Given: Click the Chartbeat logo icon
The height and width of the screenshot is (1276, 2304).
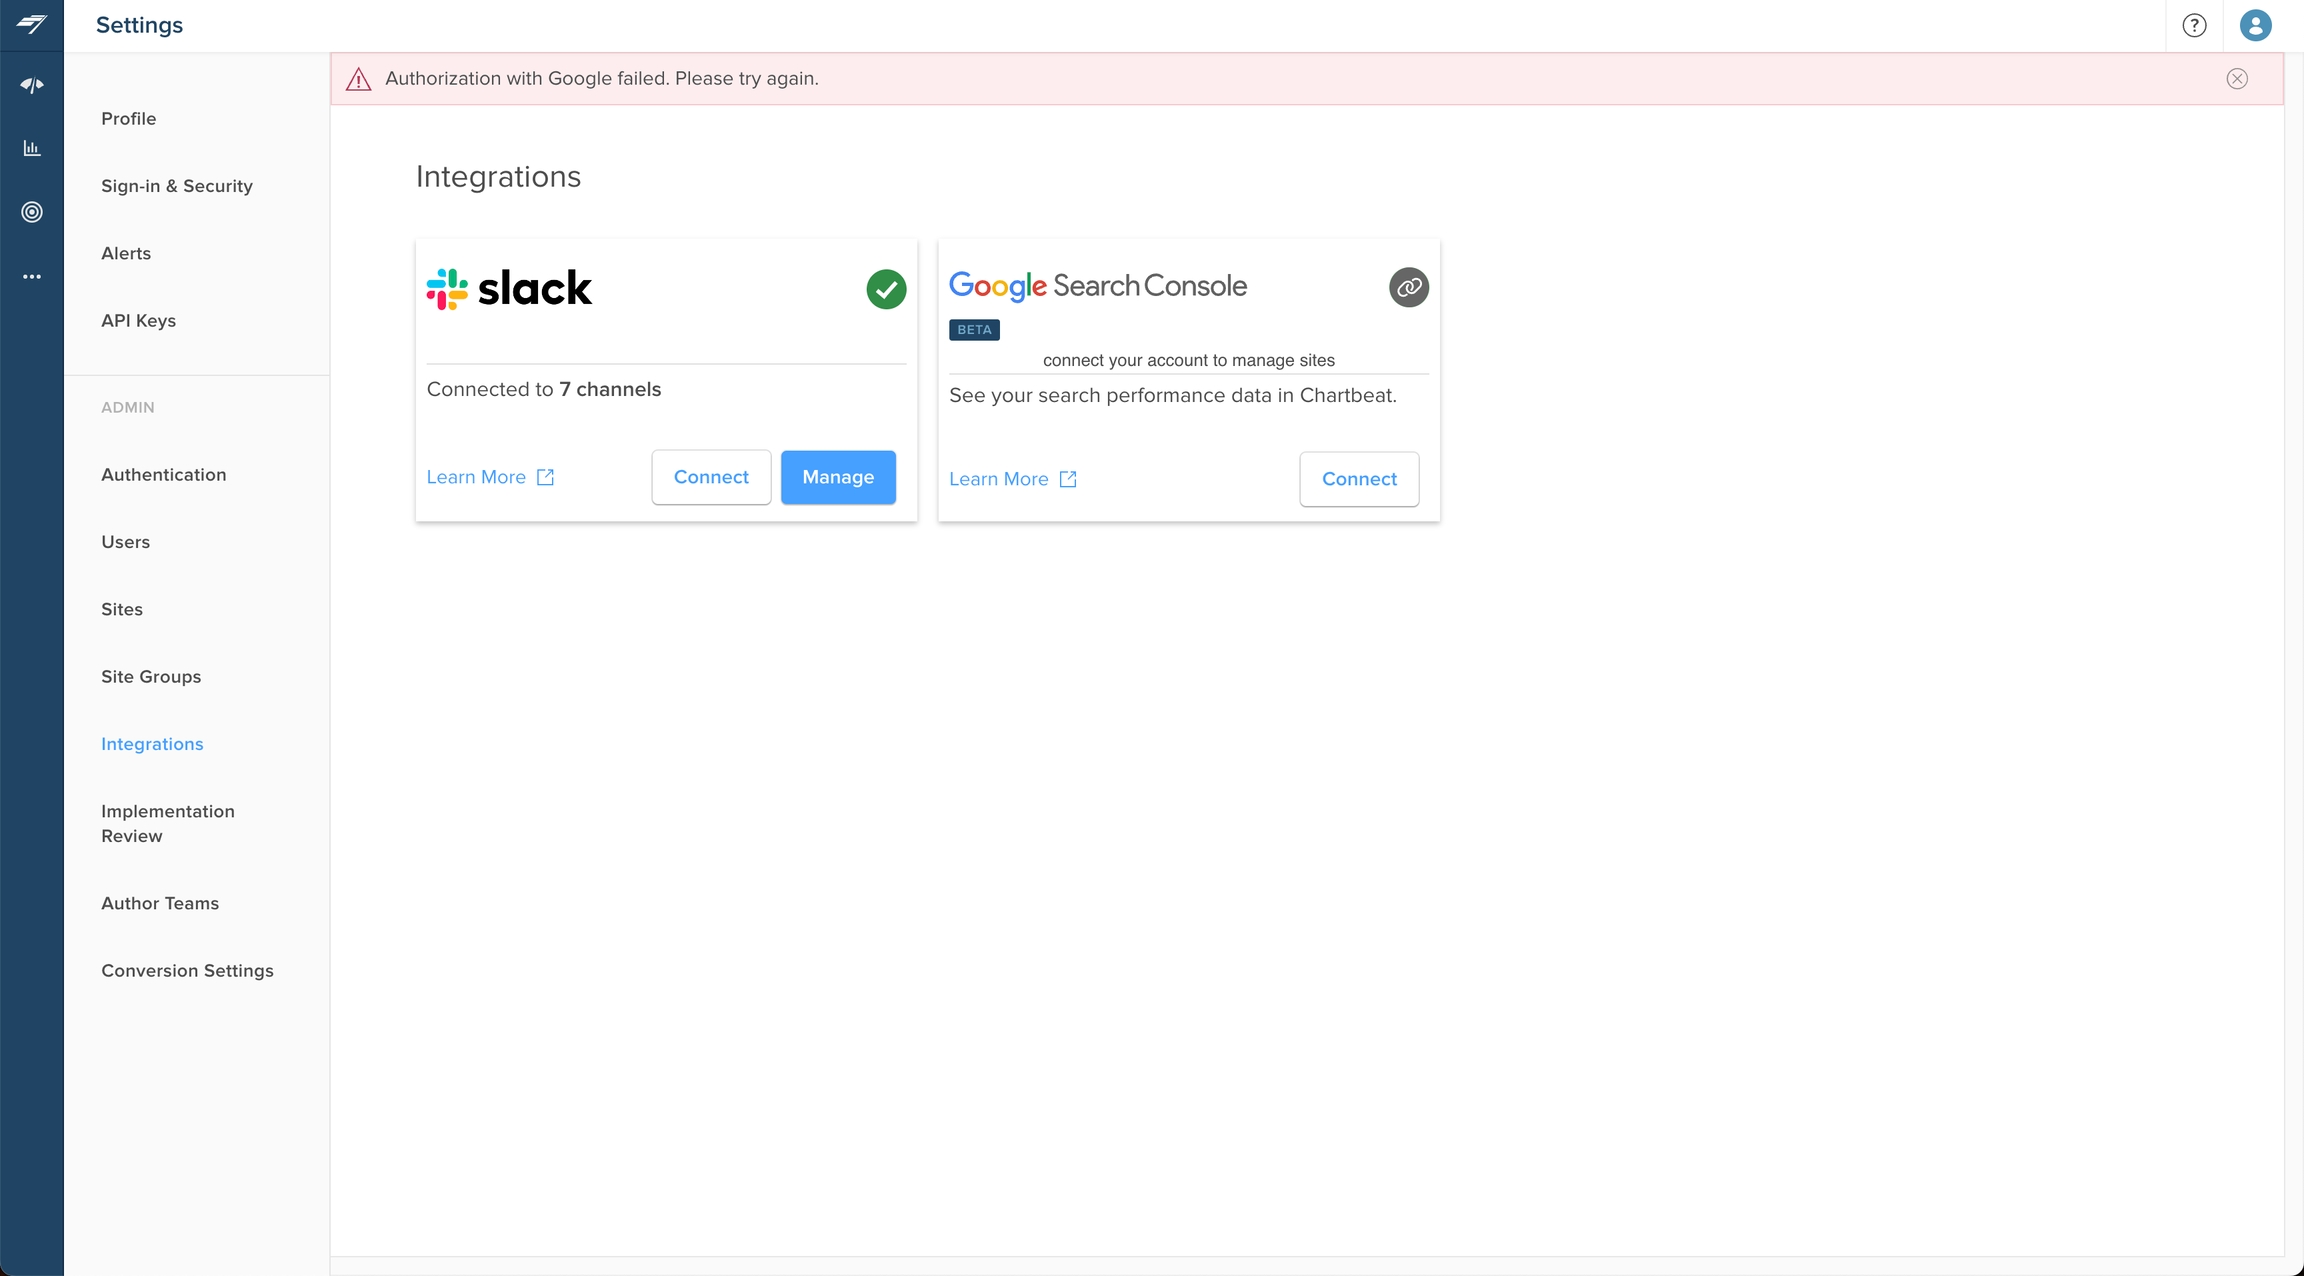Looking at the screenshot, I should (x=31, y=24).
